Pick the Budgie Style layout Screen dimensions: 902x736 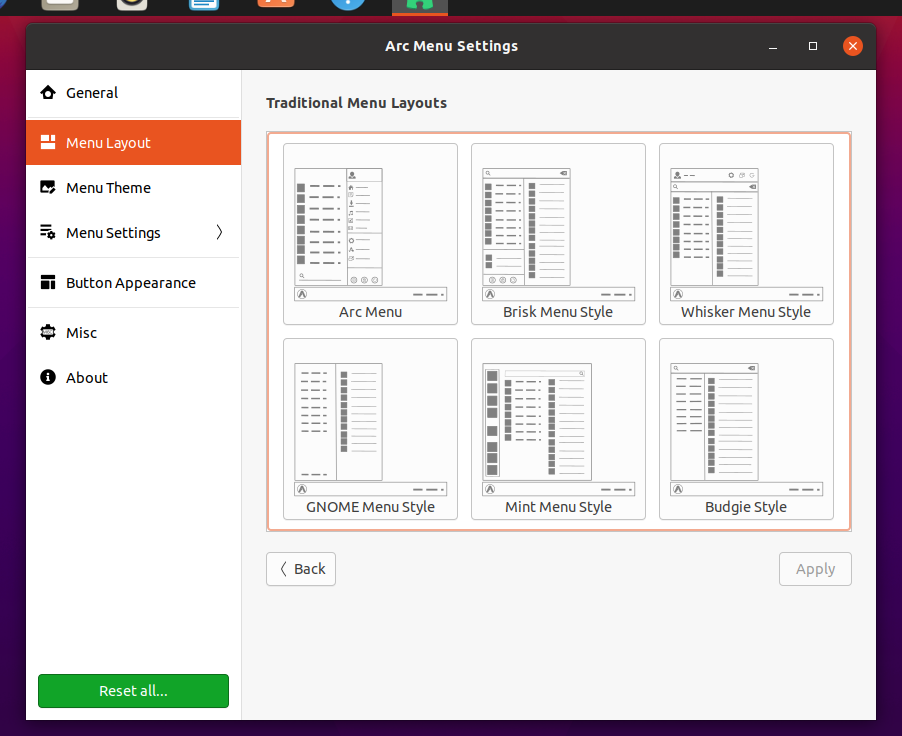(746, 429)
